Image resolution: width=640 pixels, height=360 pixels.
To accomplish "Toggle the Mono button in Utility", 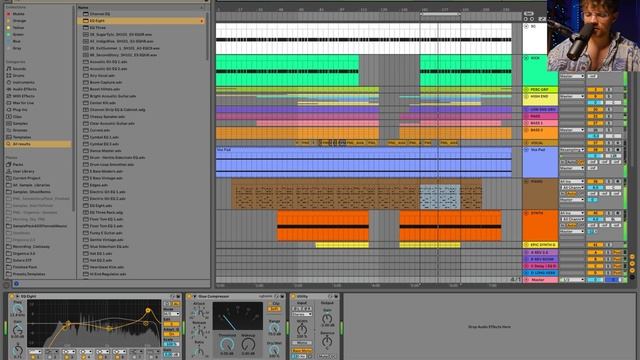I will click(302, 342).
